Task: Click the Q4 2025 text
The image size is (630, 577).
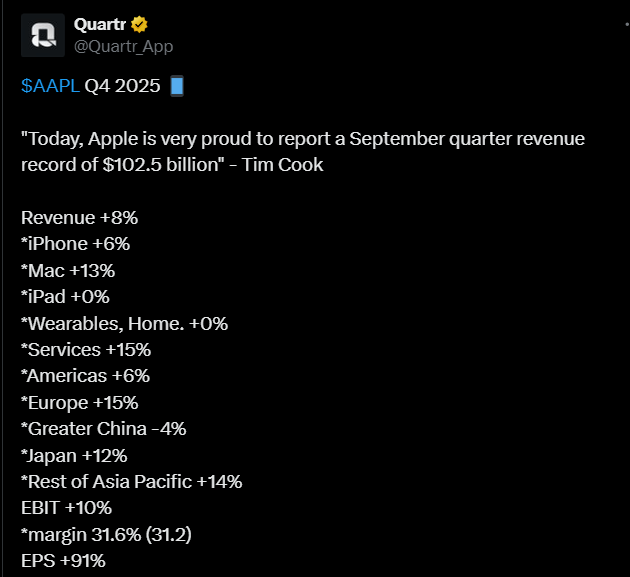Action: coord(122,86)
